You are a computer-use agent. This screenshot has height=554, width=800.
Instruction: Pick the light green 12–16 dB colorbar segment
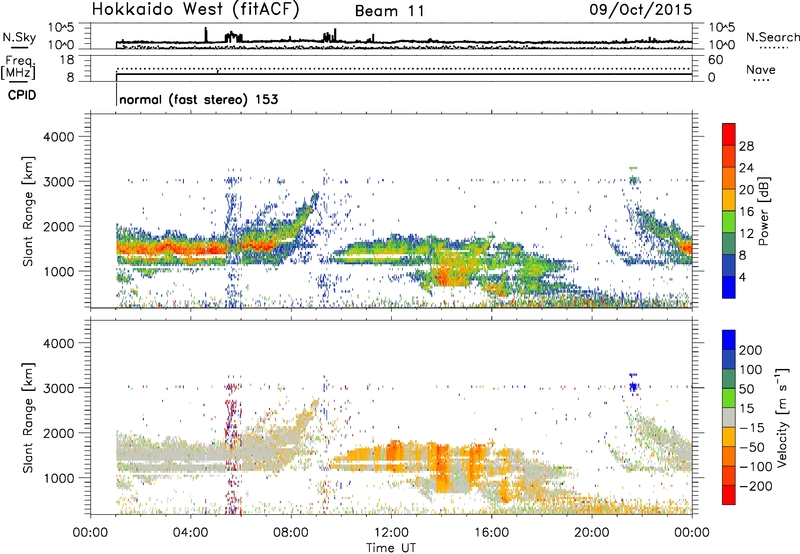pyautogui.click(x=729, y=222)
